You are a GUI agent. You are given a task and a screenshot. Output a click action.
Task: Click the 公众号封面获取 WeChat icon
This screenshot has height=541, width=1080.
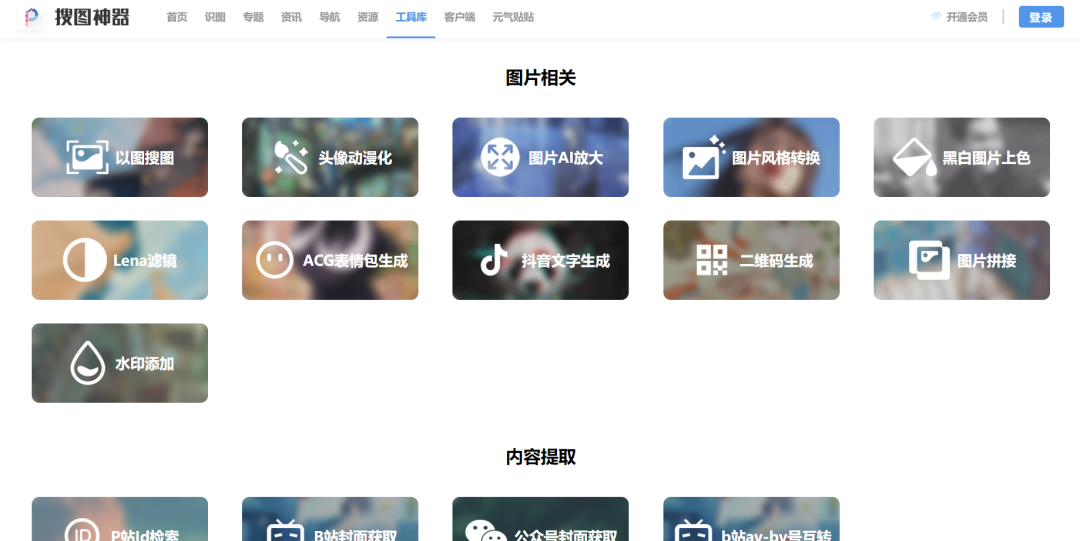pos(485,531)
